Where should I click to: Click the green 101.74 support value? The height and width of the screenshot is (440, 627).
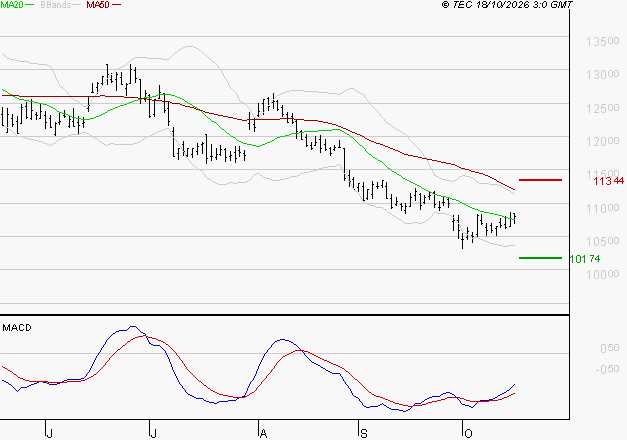(x=585, y=259)
